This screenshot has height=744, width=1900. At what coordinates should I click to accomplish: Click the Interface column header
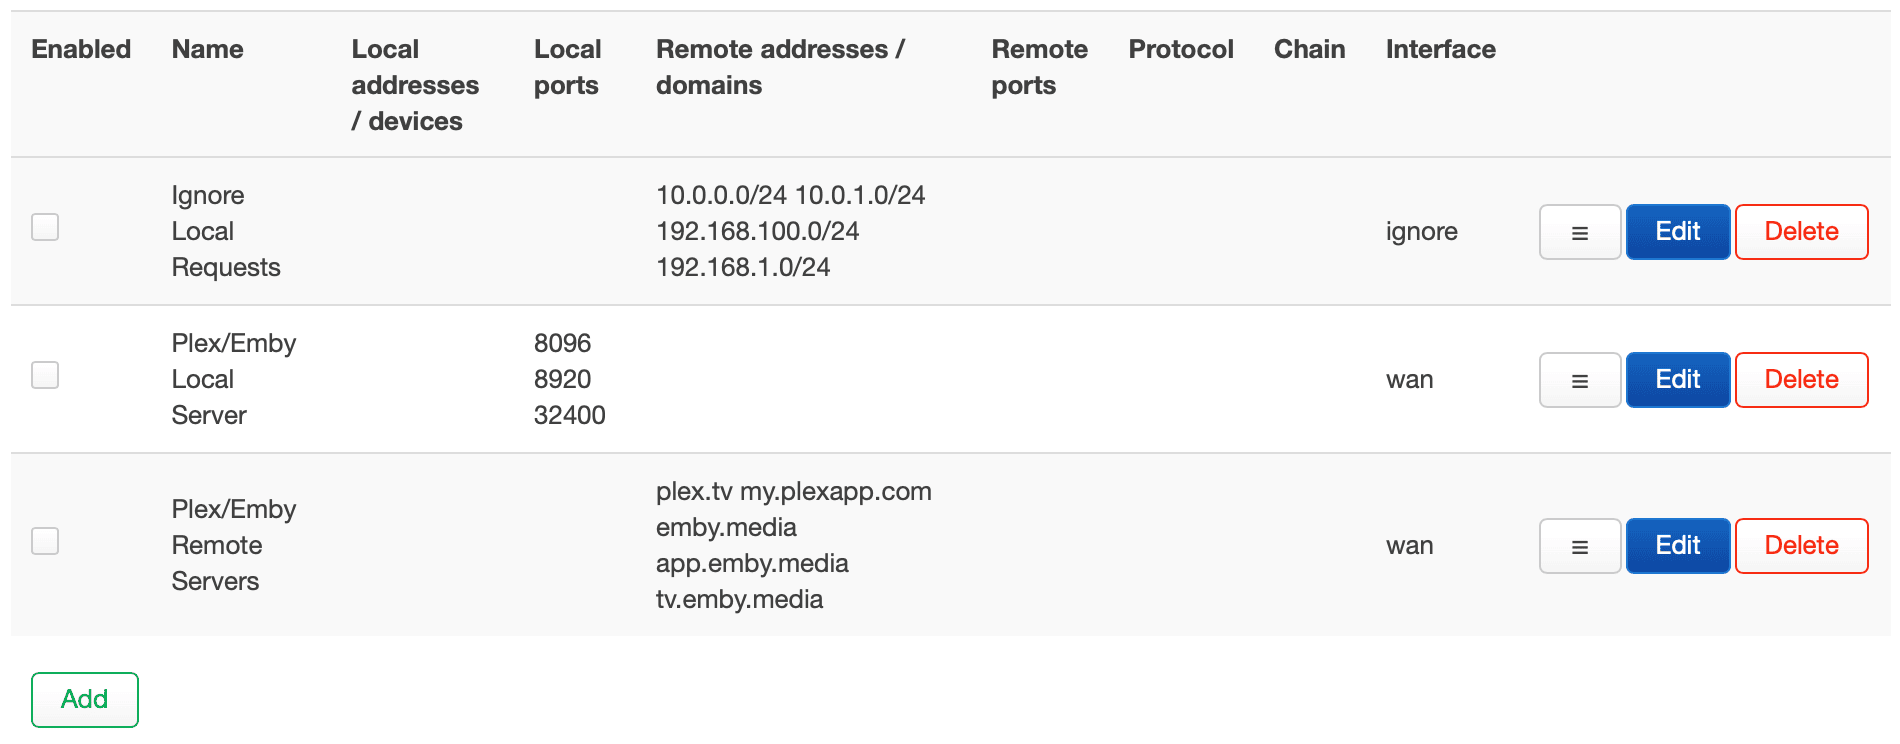pyautogui.click(x=1440, y=48)
